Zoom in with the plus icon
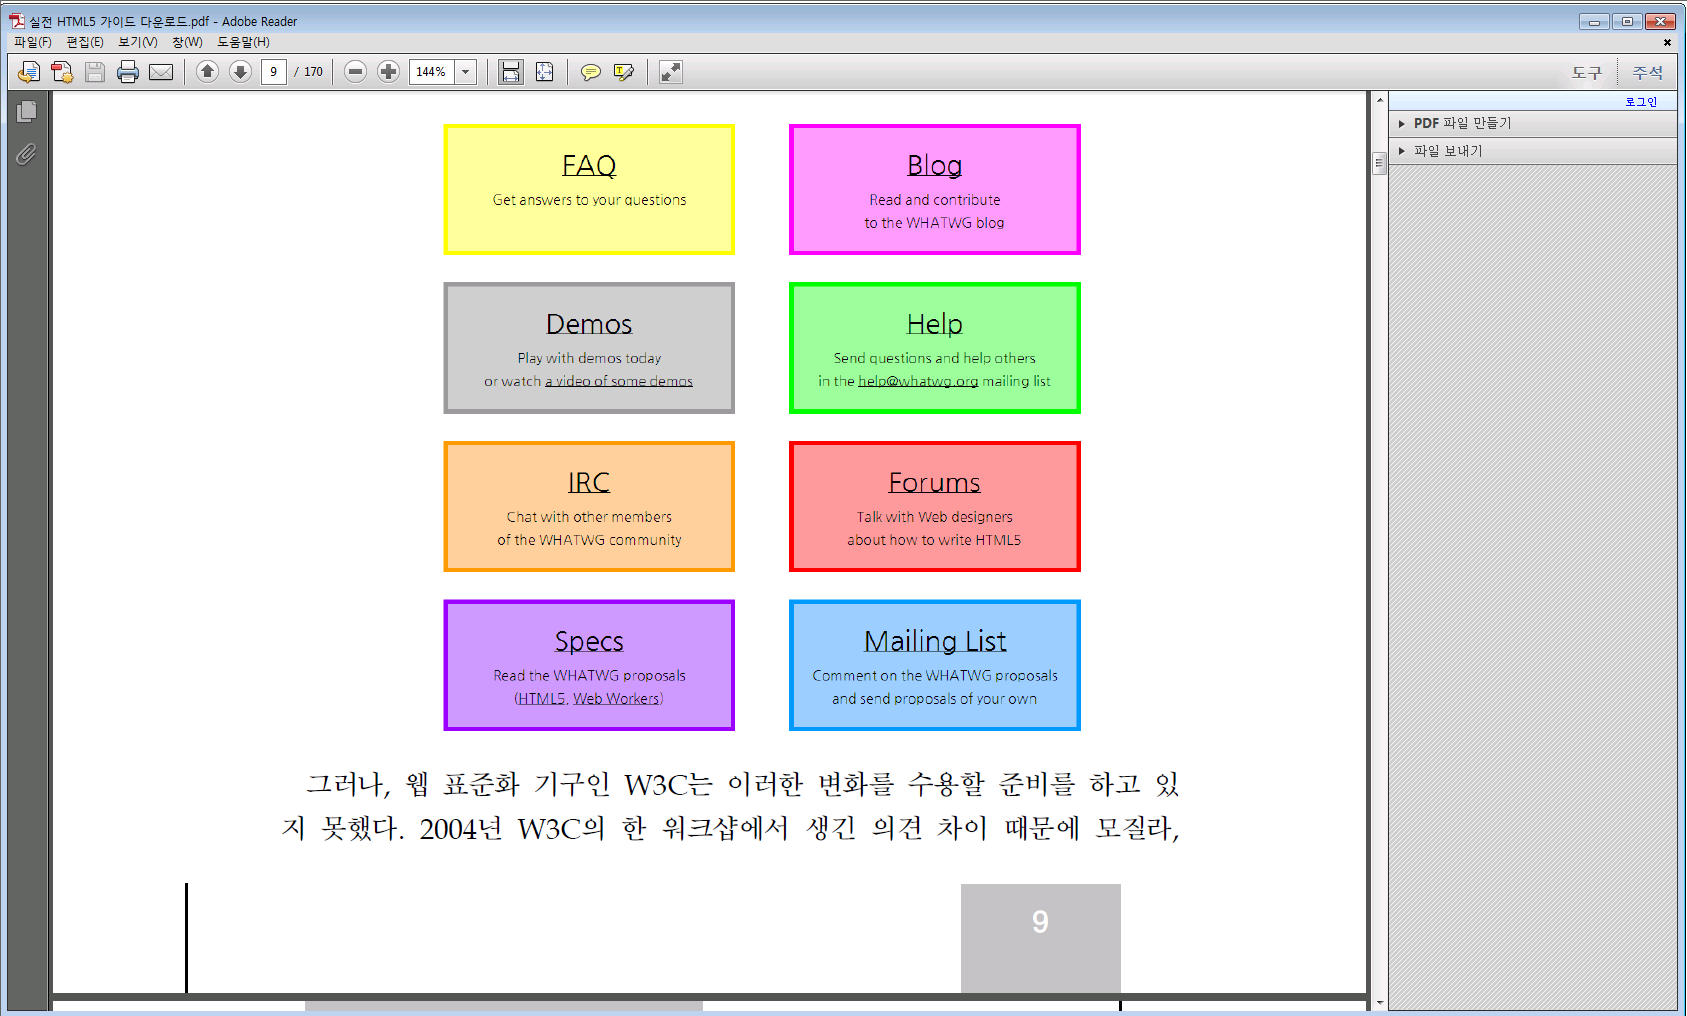This screenshot has width=1687, height=1016. pos(388,72)
